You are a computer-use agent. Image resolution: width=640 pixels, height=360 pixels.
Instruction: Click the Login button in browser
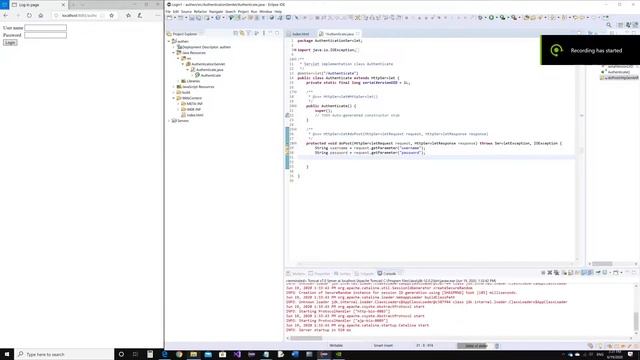pyautogui.click(x=10, y=42)
